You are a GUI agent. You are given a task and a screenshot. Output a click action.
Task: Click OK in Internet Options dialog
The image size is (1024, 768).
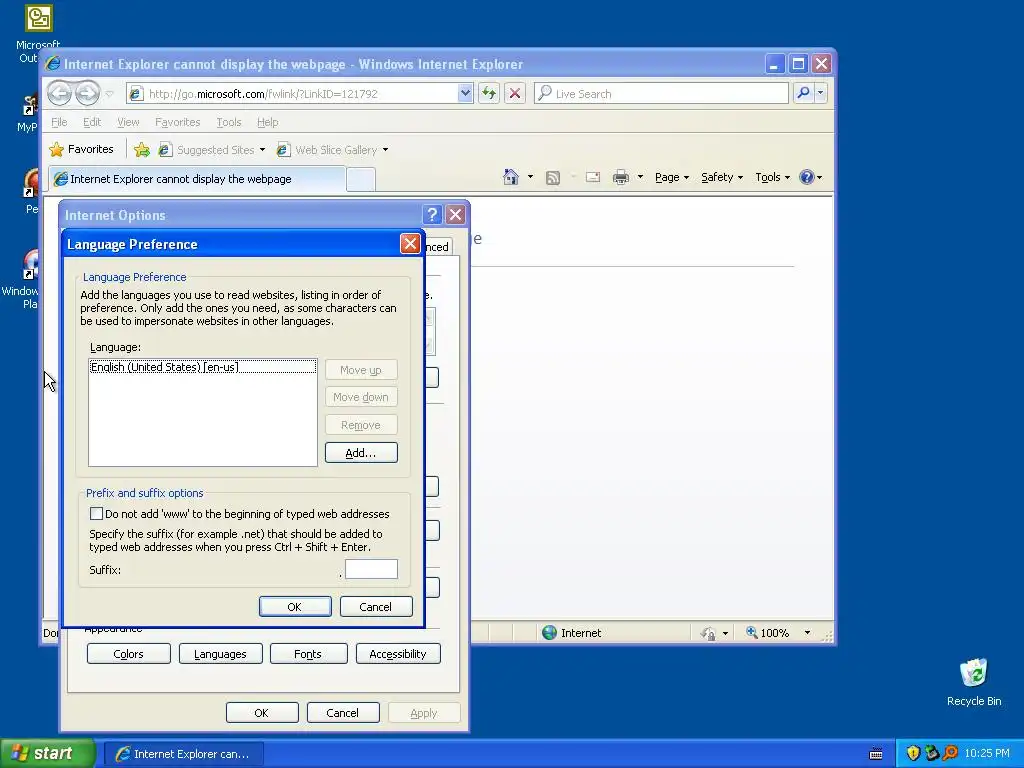262,712
